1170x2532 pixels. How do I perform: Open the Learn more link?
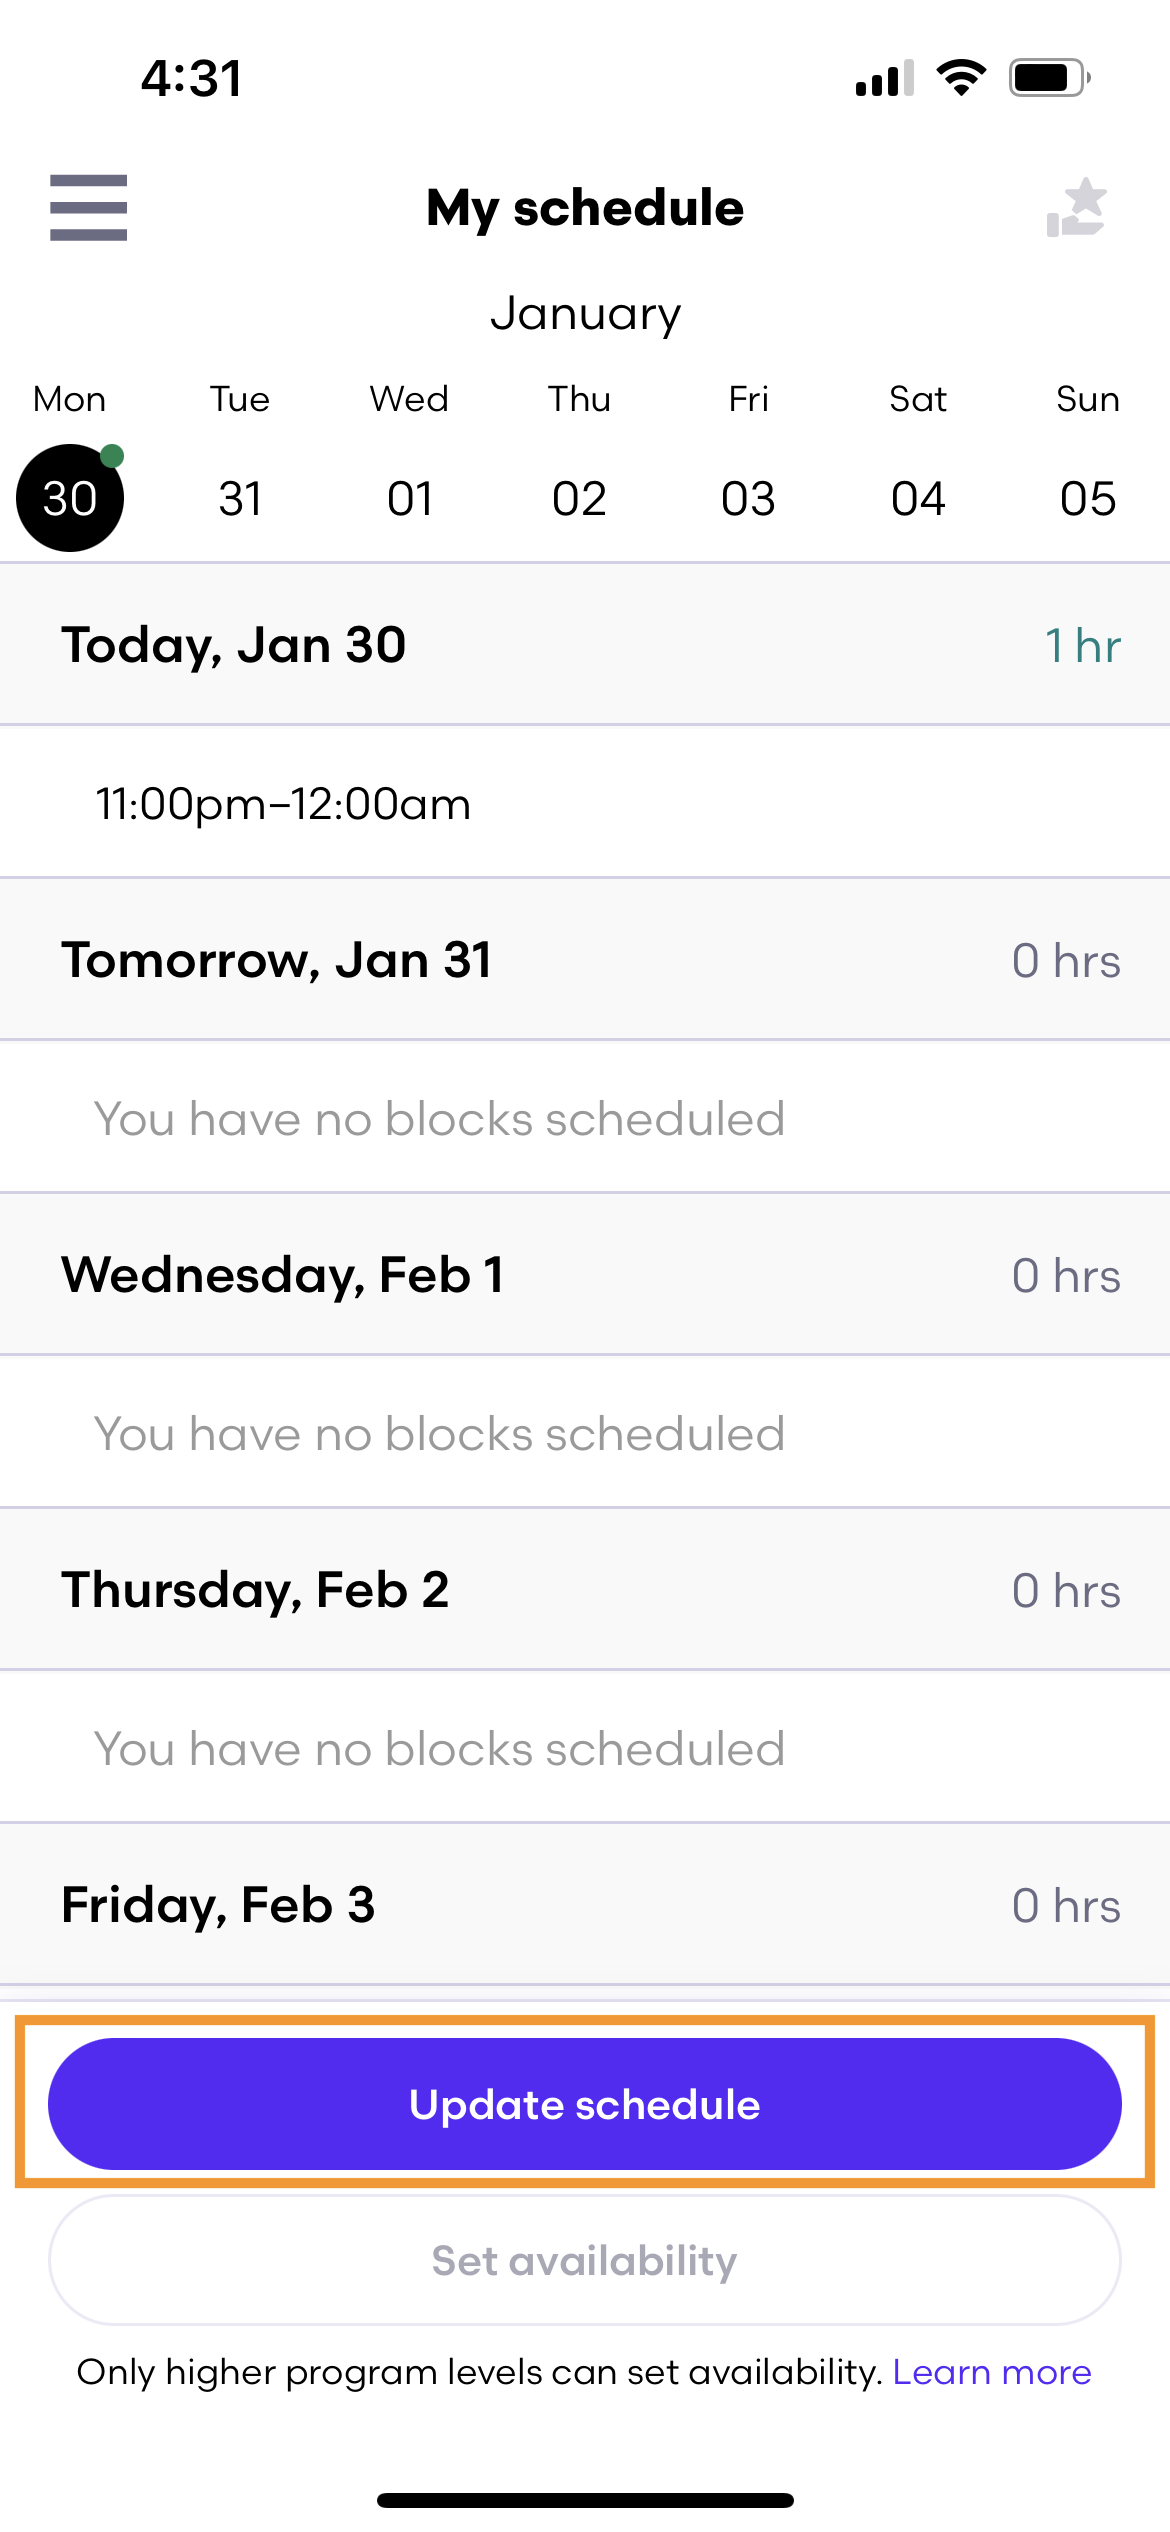pyautogui.click(x=992, y=2372)
